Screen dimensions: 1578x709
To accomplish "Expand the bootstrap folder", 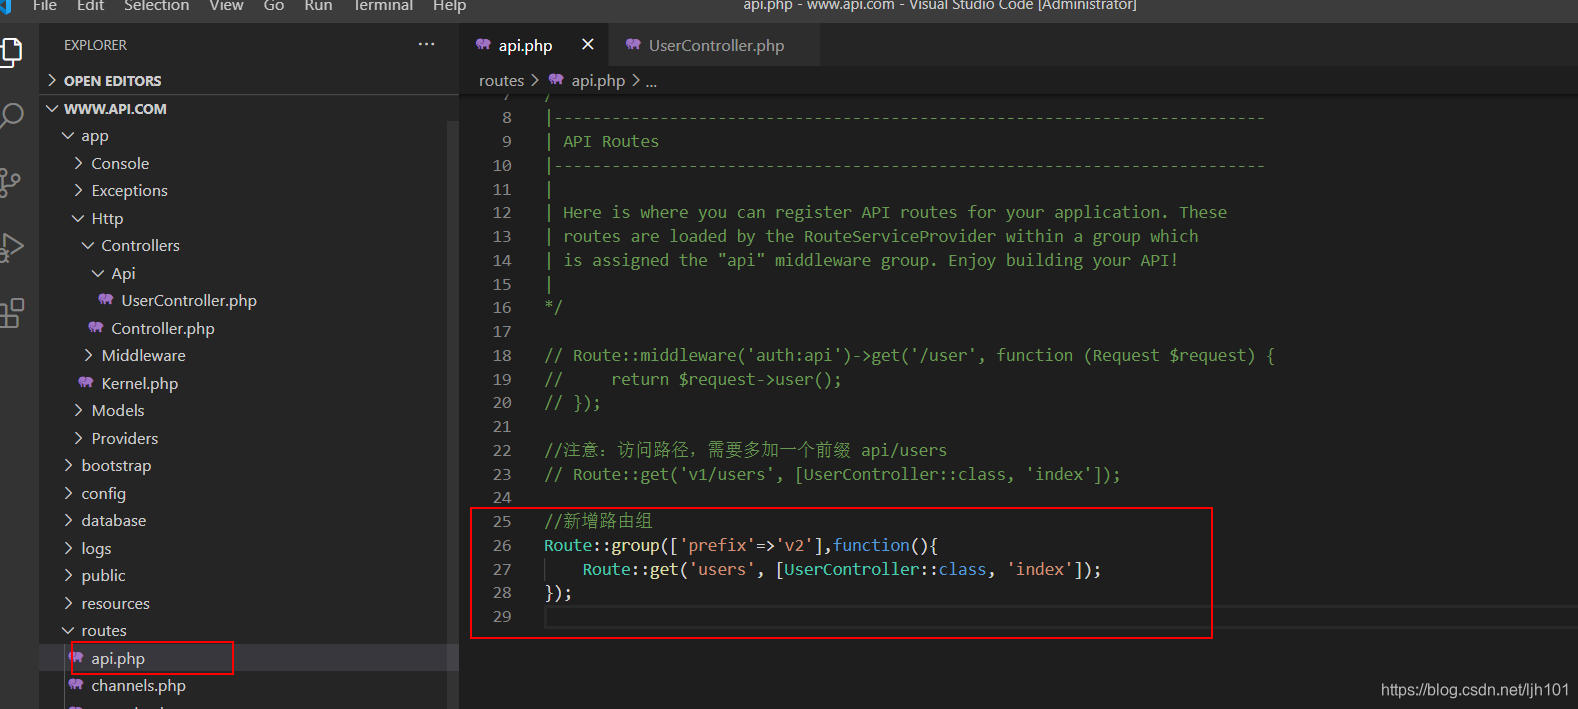I will (68, 465).
